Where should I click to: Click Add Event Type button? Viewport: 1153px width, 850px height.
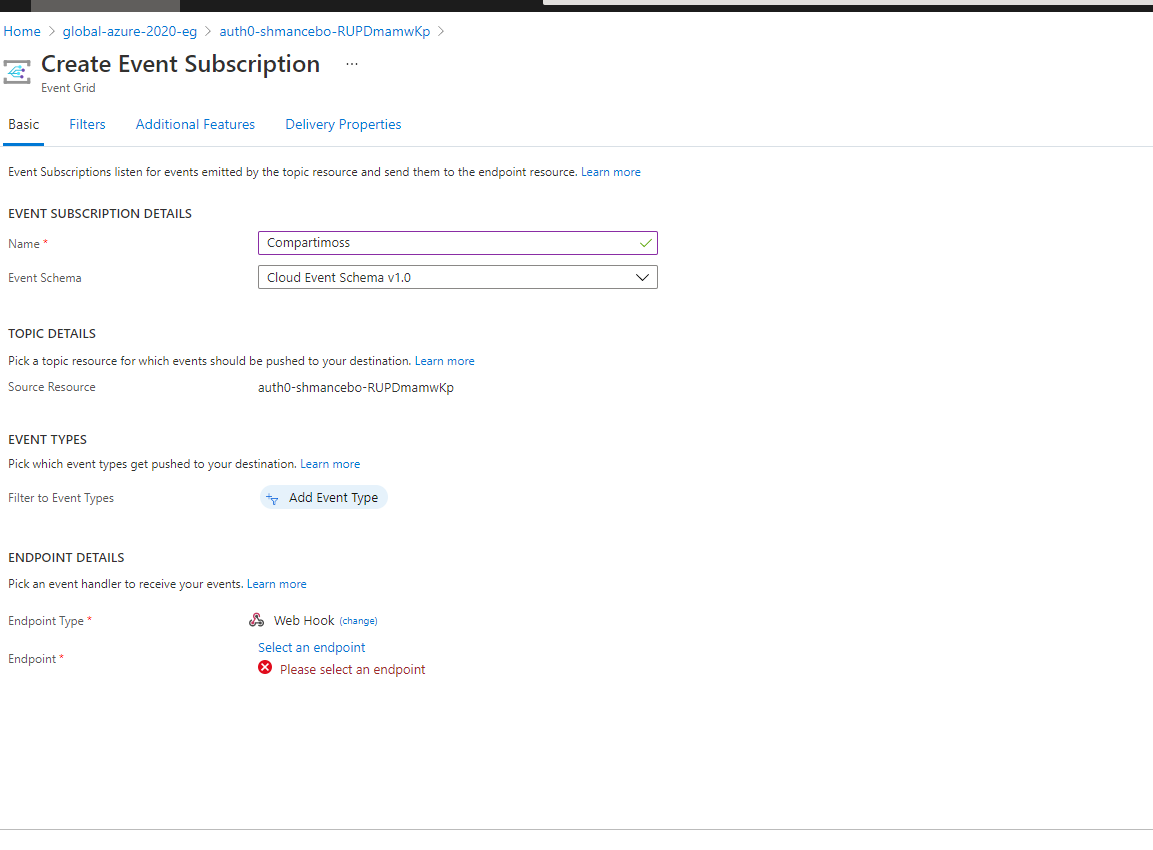324,498
